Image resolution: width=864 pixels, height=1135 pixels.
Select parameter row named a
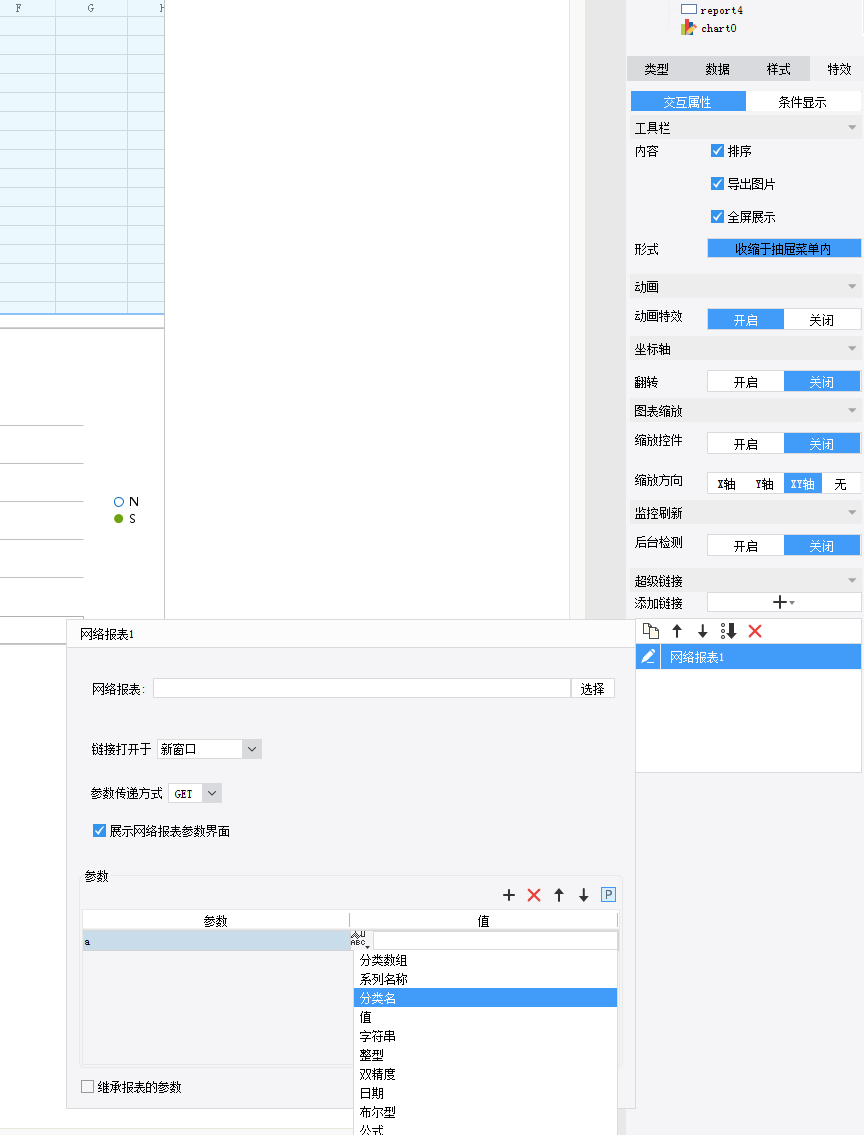[x=216, y=940]
